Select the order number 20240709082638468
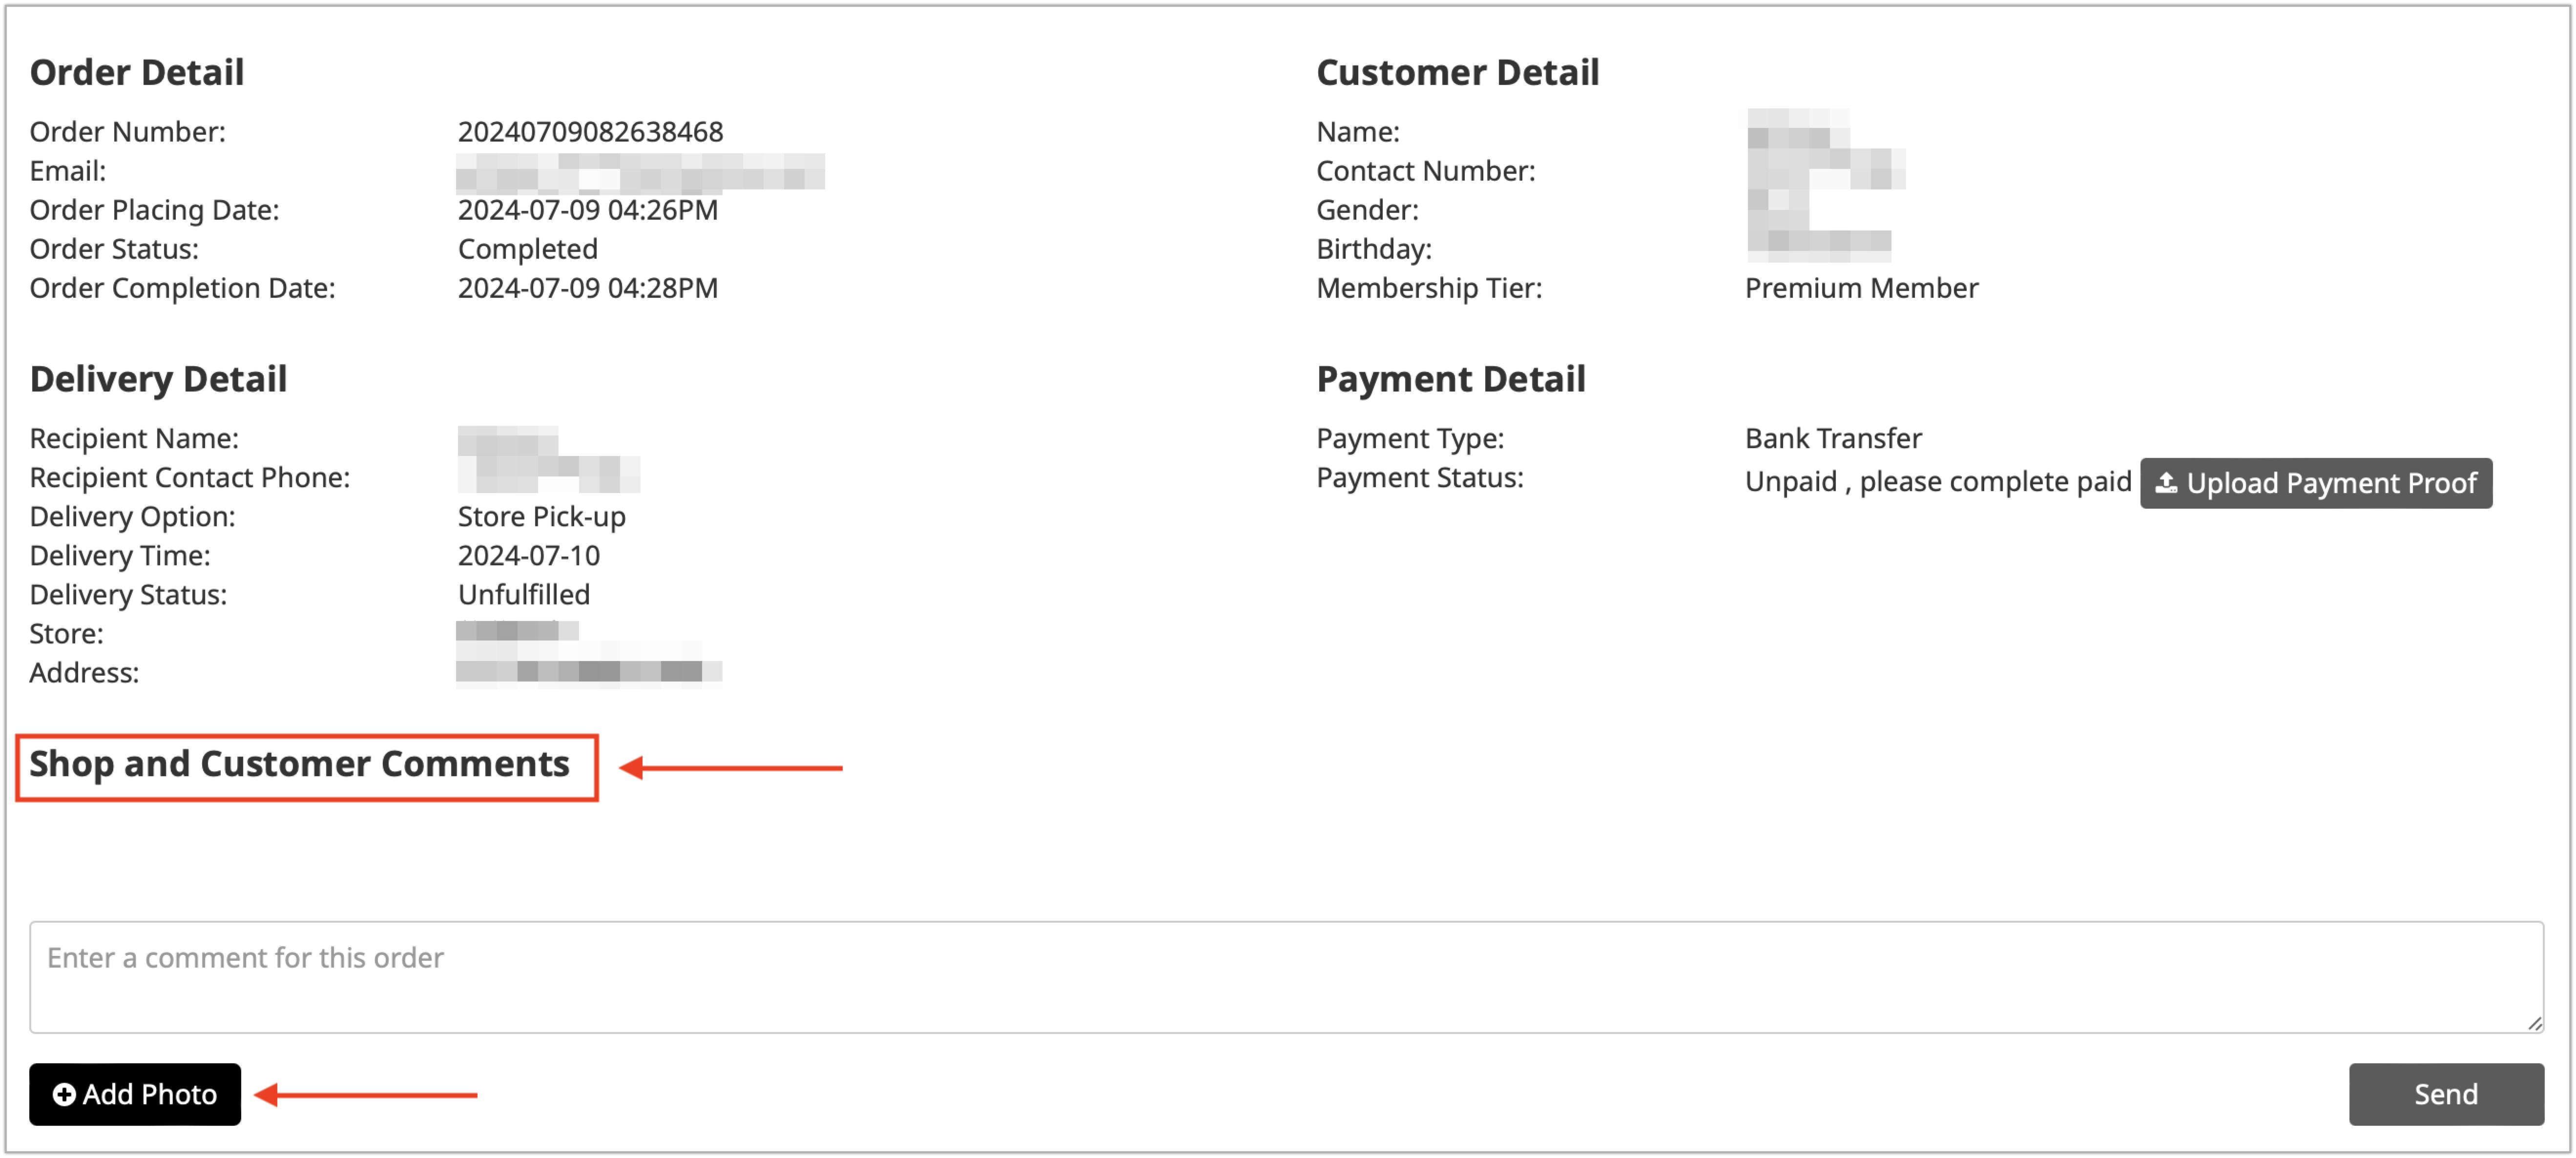This screenshot has width=2576, height=1158. [590, 131]
